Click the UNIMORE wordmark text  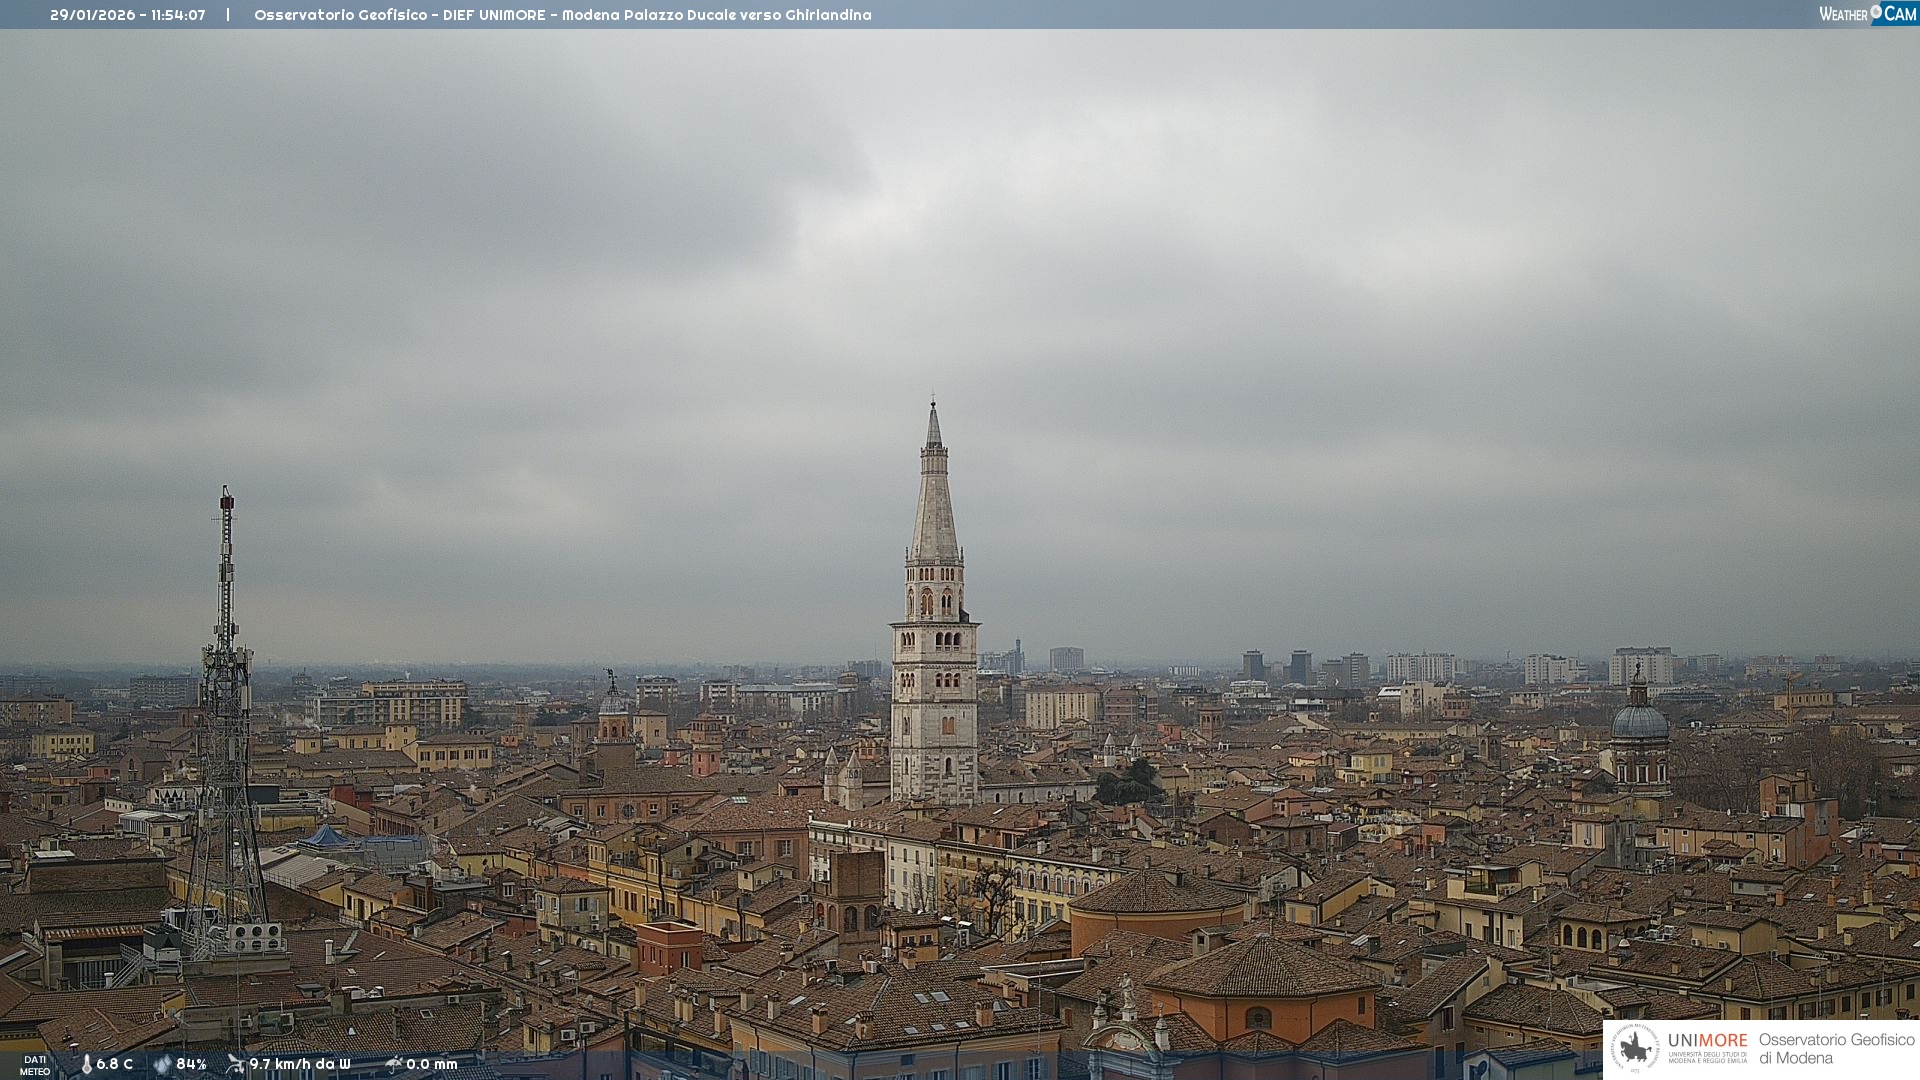tap(1707, 1041)
